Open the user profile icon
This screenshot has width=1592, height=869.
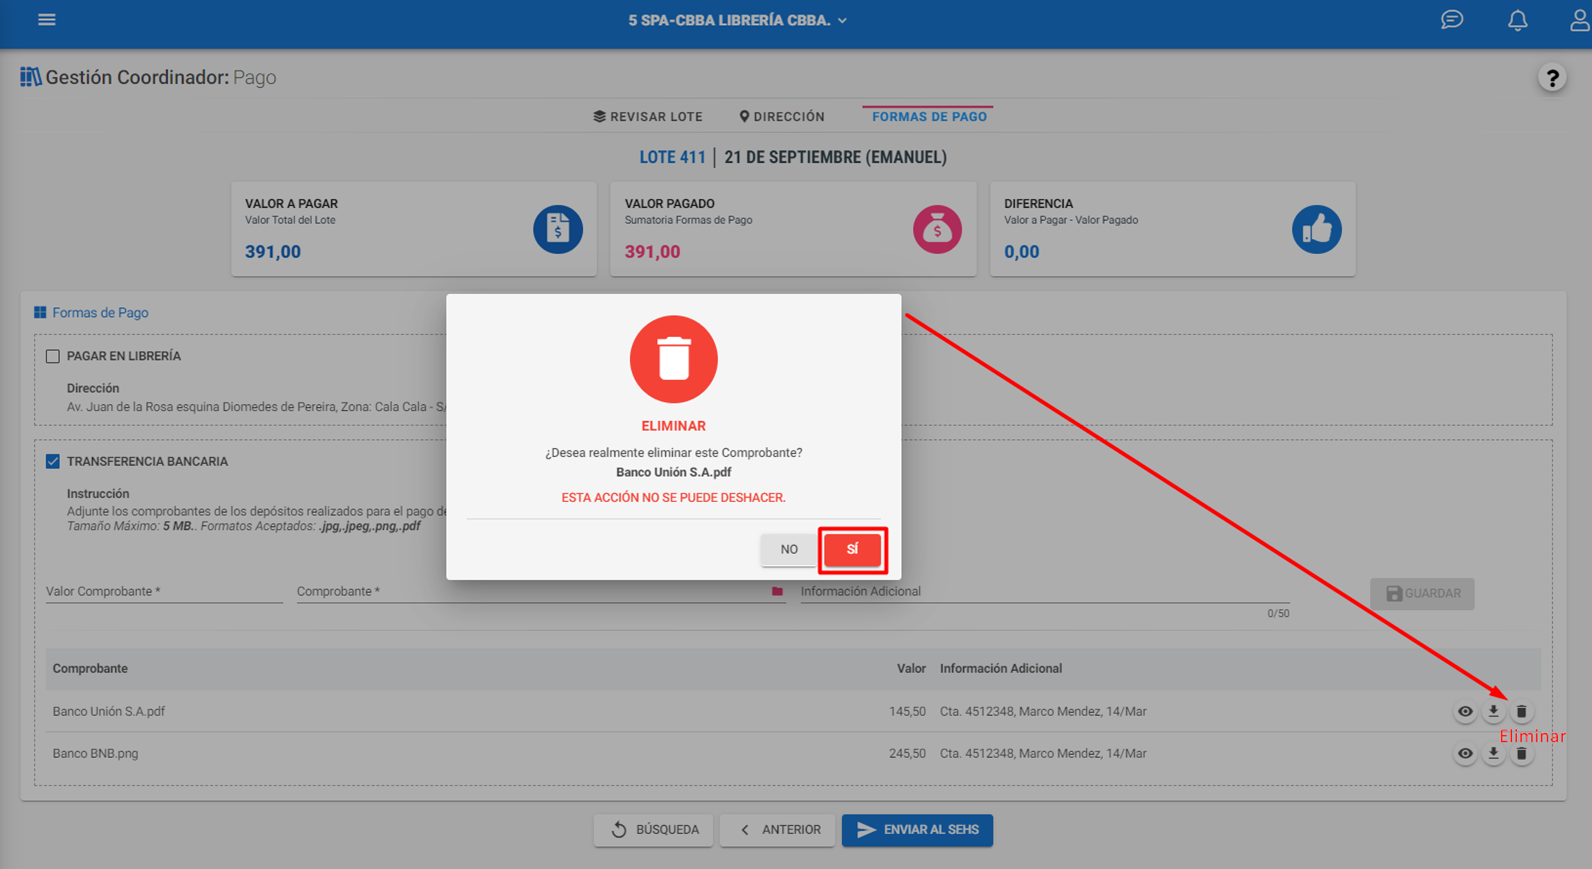coord(1580,20)
